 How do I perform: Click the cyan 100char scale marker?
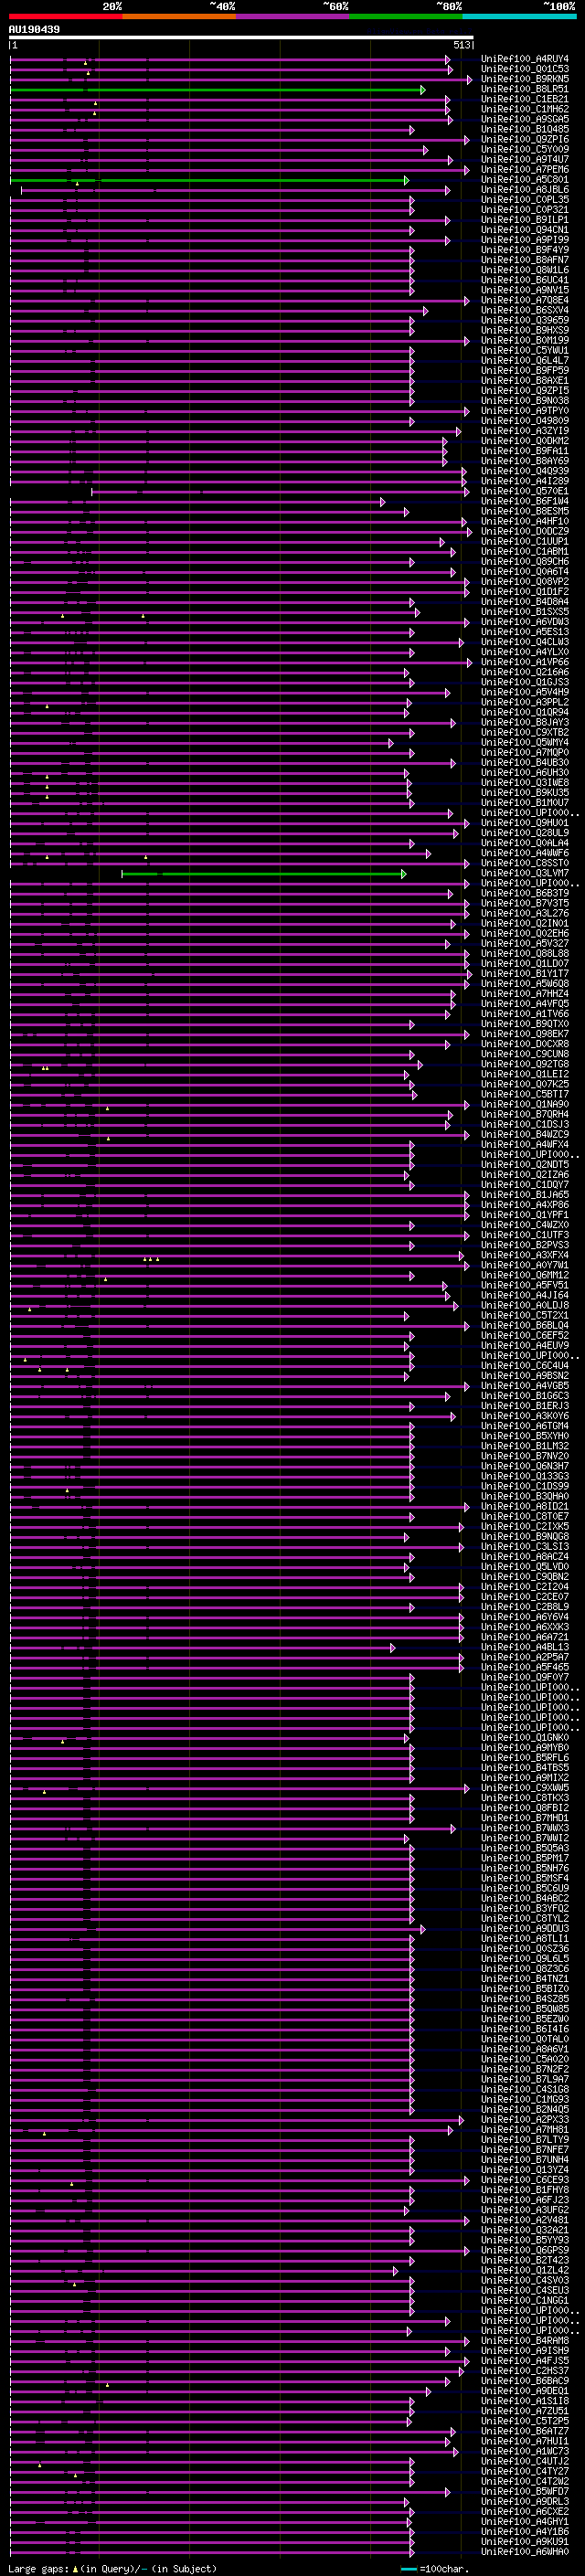409,2569
